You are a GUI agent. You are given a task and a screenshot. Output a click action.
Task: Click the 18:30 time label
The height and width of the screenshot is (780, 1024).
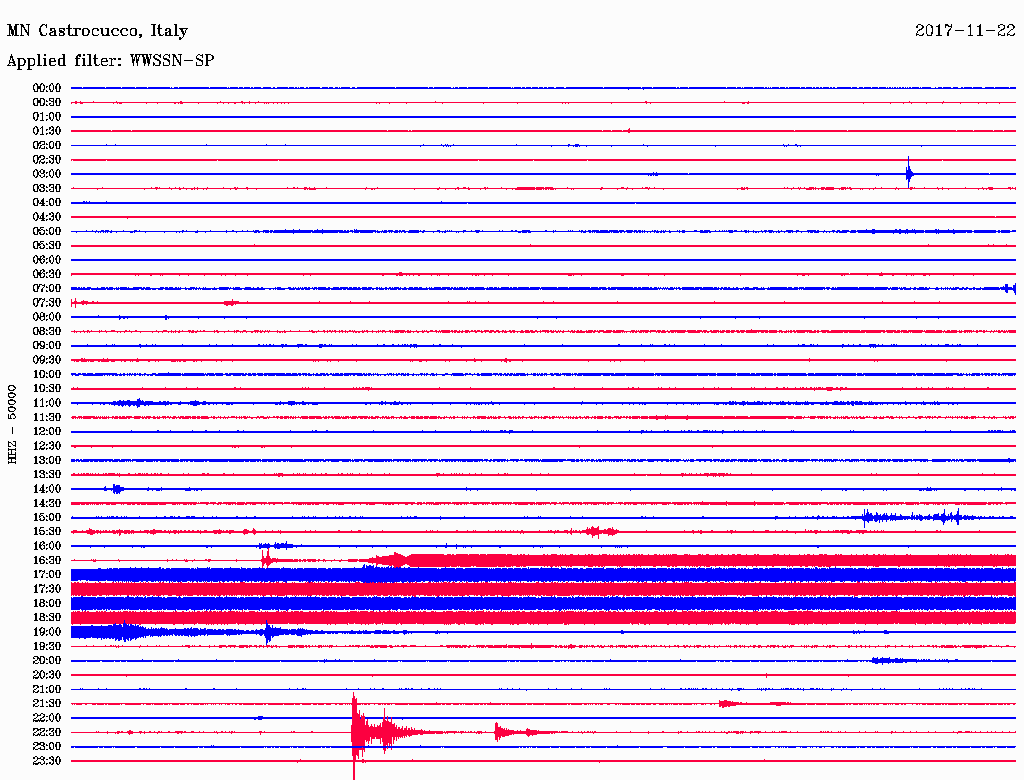tap(47, 617)
